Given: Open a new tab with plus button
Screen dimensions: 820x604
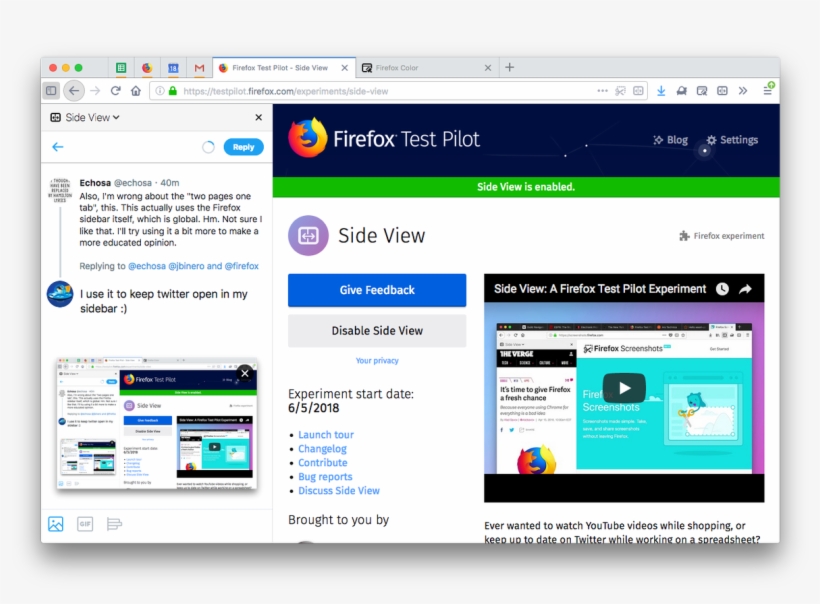Looking at the screenshot, I should click(x=510, y=67).
